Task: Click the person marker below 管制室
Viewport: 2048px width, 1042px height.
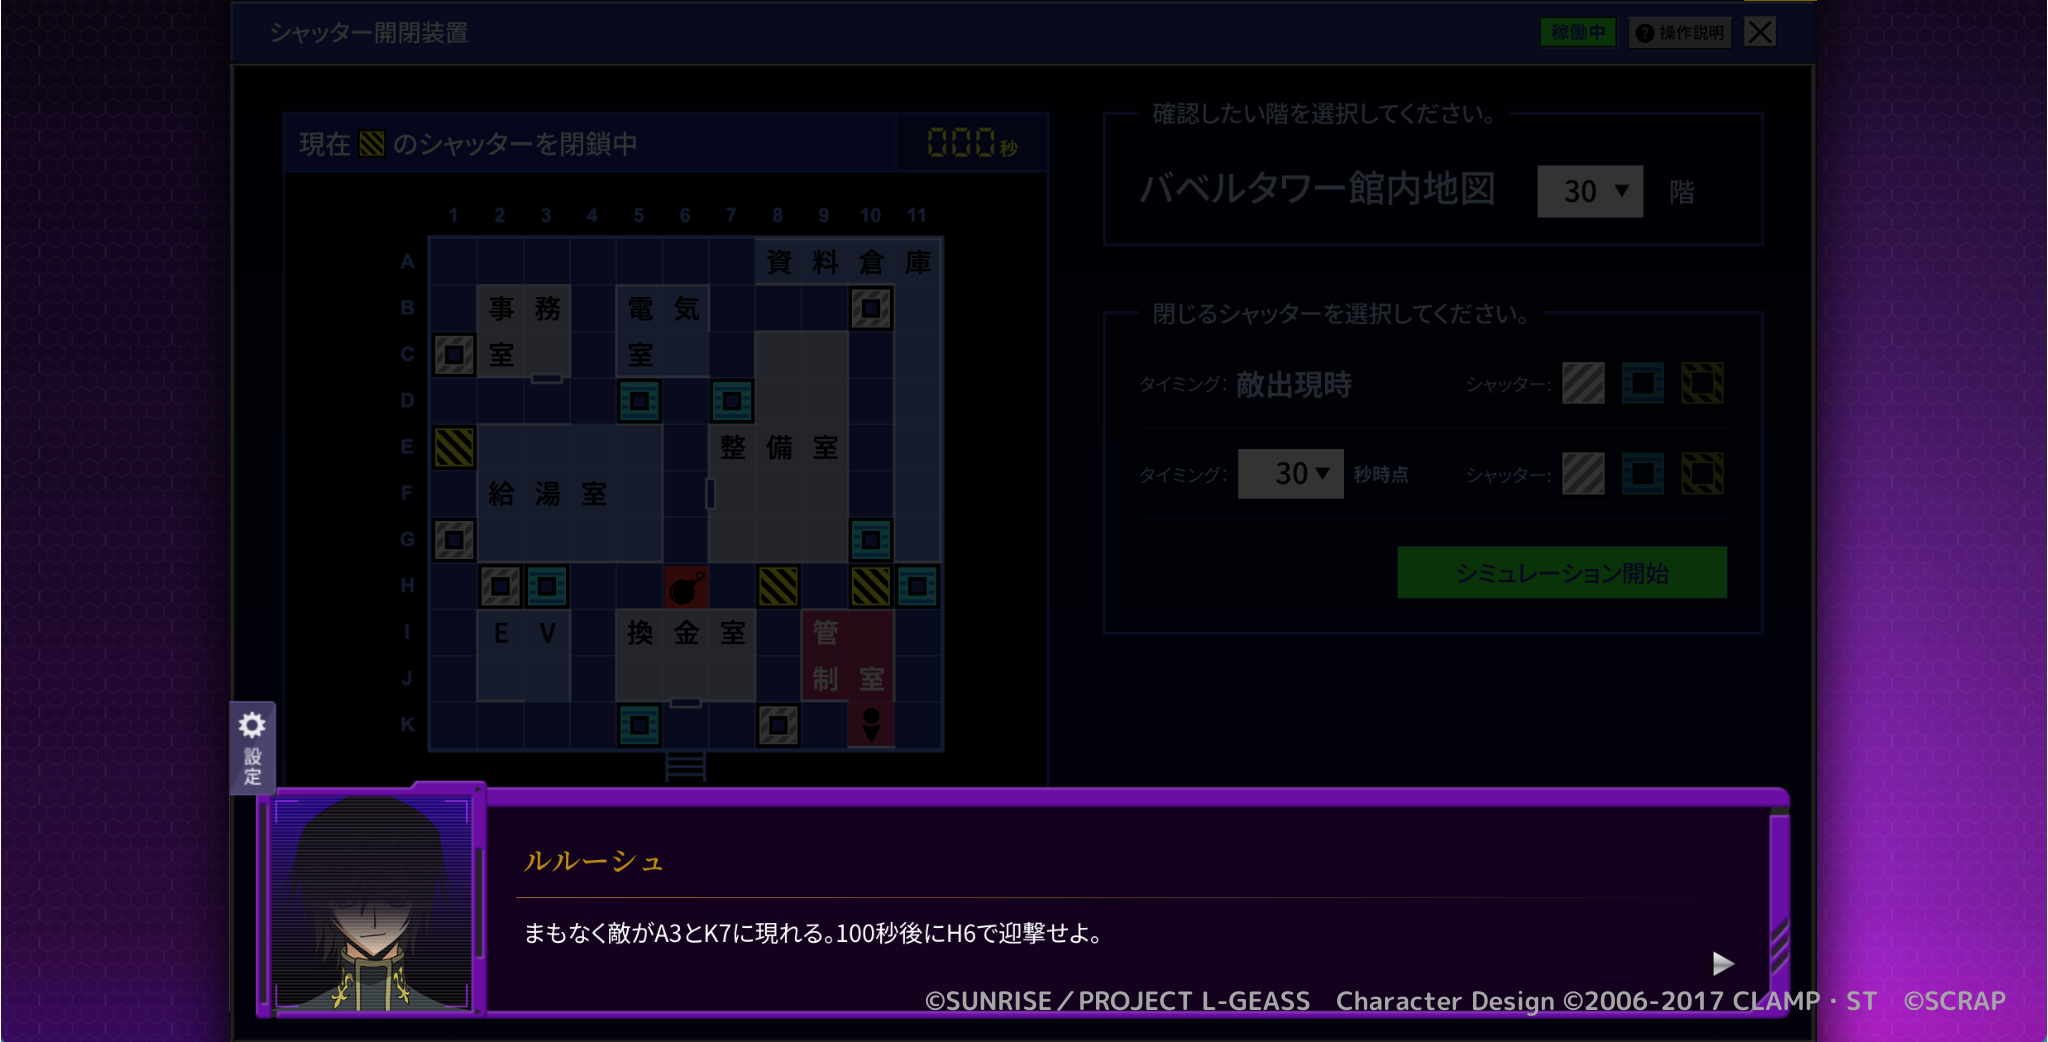Action: click(x=871, y=725)
